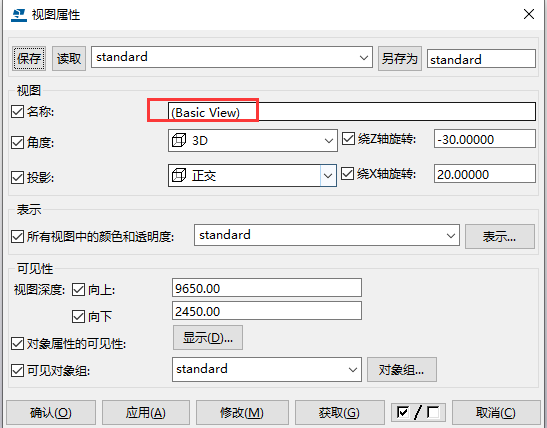Open the 正交 projection dropdown arrow
Image resolution: width=547 pixels, height=428 pixels.
pos(328,175)
